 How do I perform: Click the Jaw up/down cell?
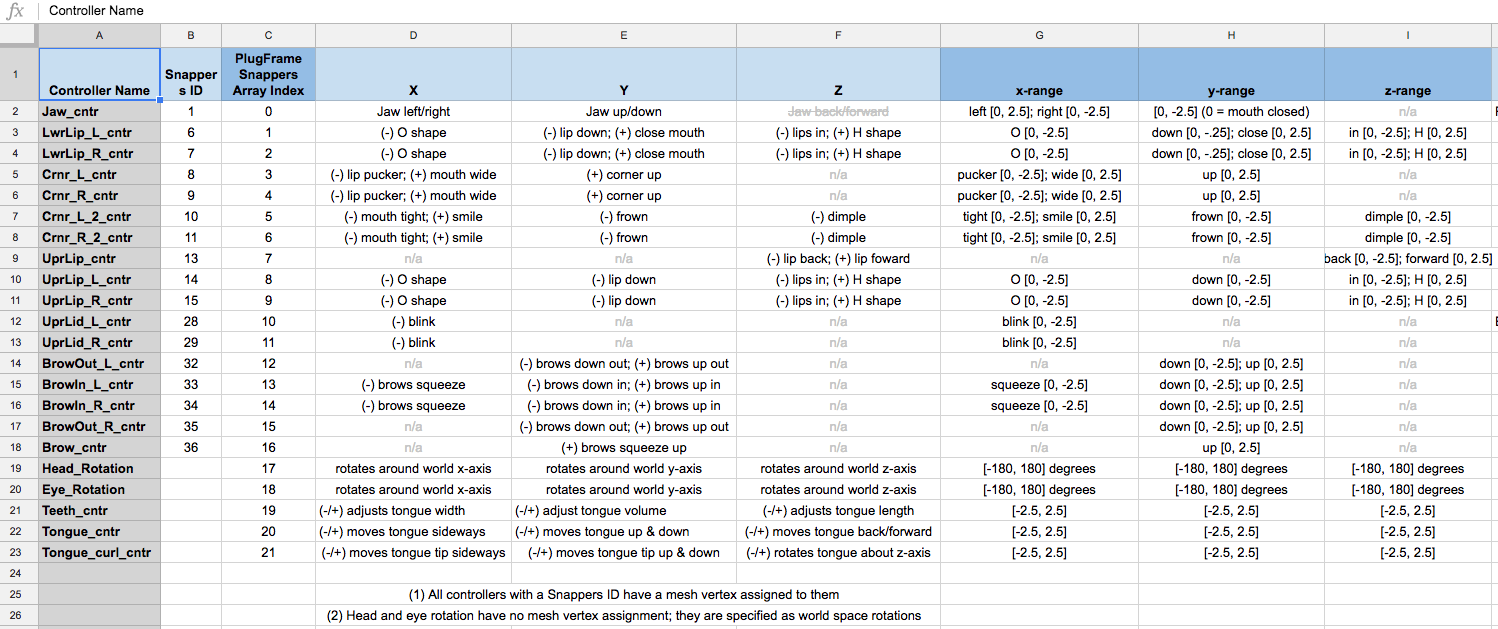coord(624,112)
